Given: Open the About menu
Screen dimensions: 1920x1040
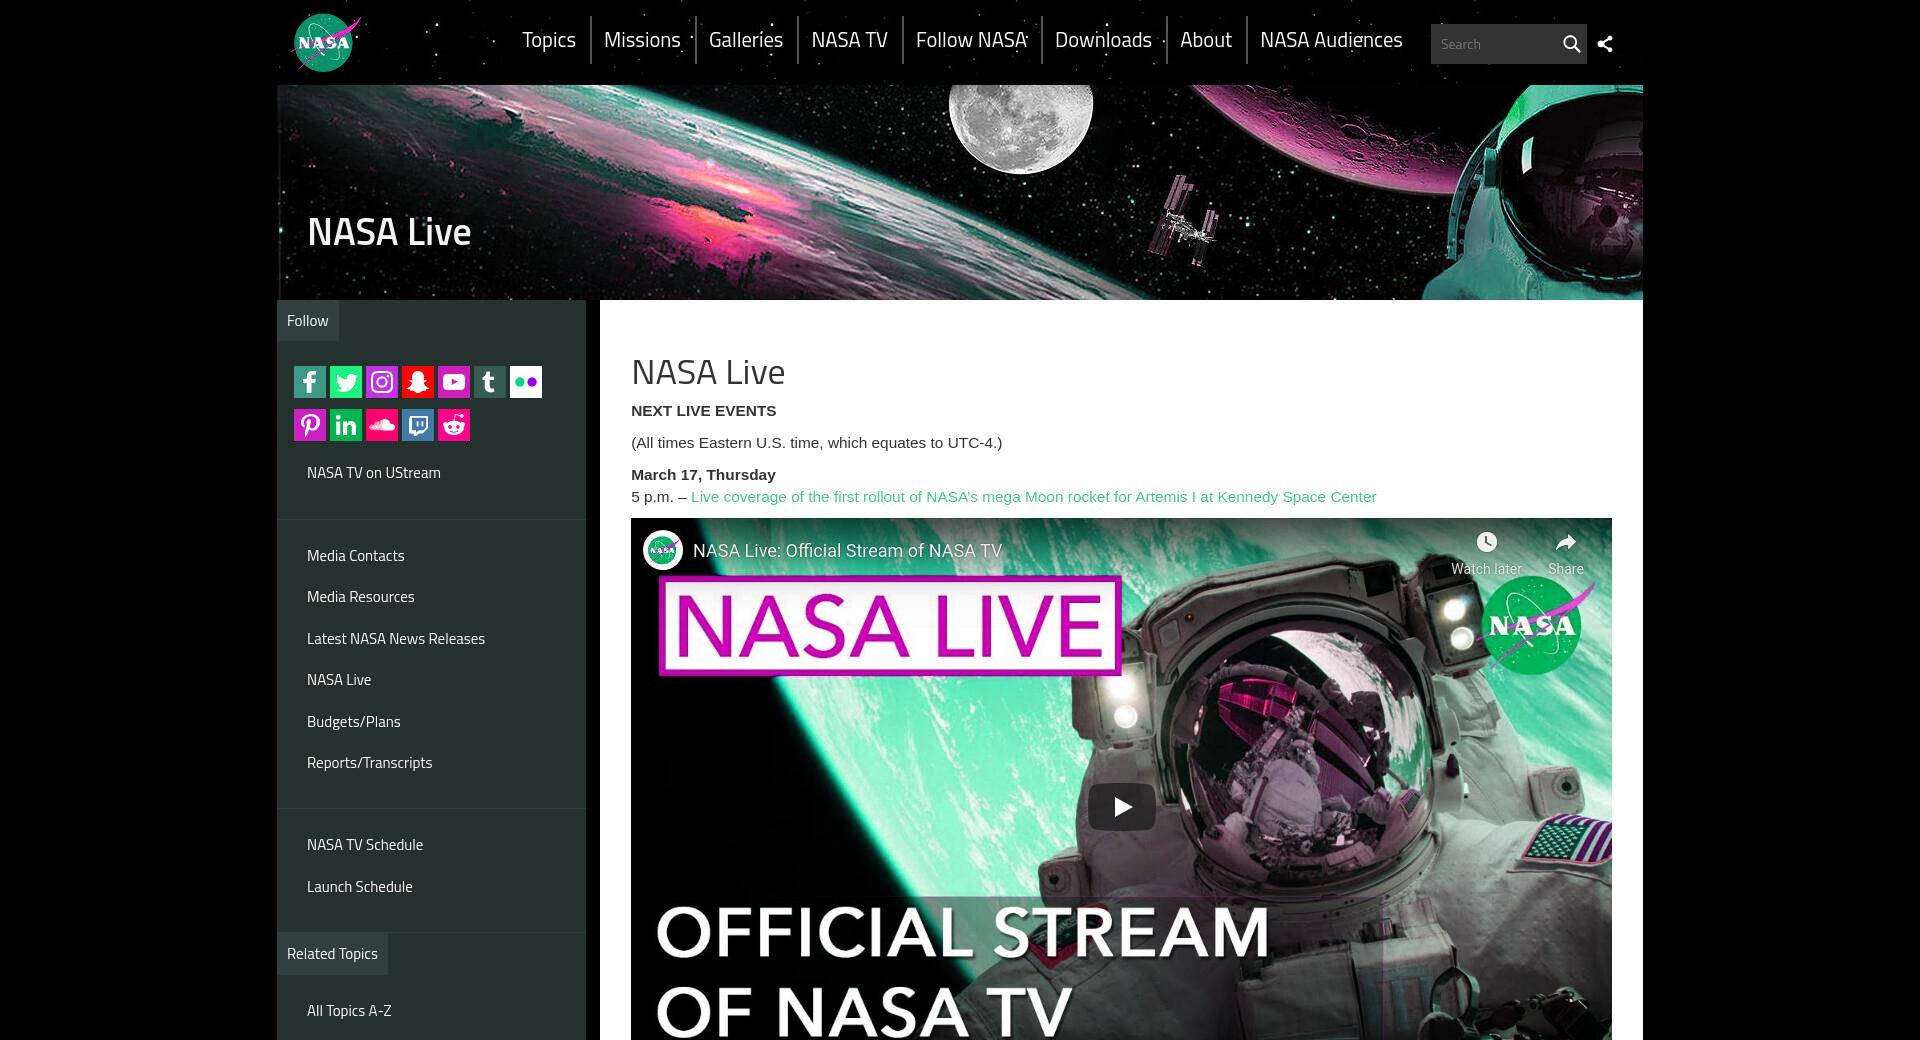Looking at the screenshot, I should tap(1206, 40).
